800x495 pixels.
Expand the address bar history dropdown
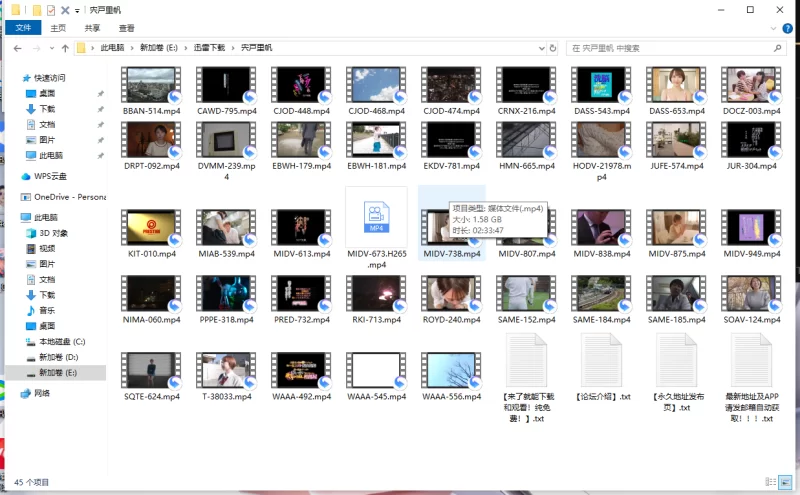point(540,48)
